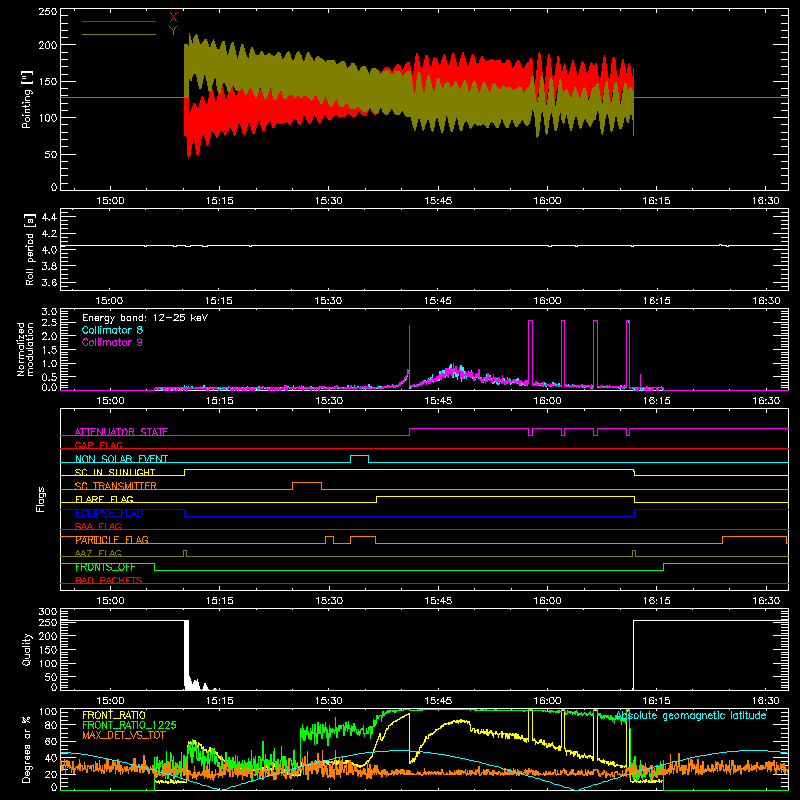Click the 3.6 tick on Roll period axis
This screenshot has height=800, width=800.
click(x=49, y=282)
